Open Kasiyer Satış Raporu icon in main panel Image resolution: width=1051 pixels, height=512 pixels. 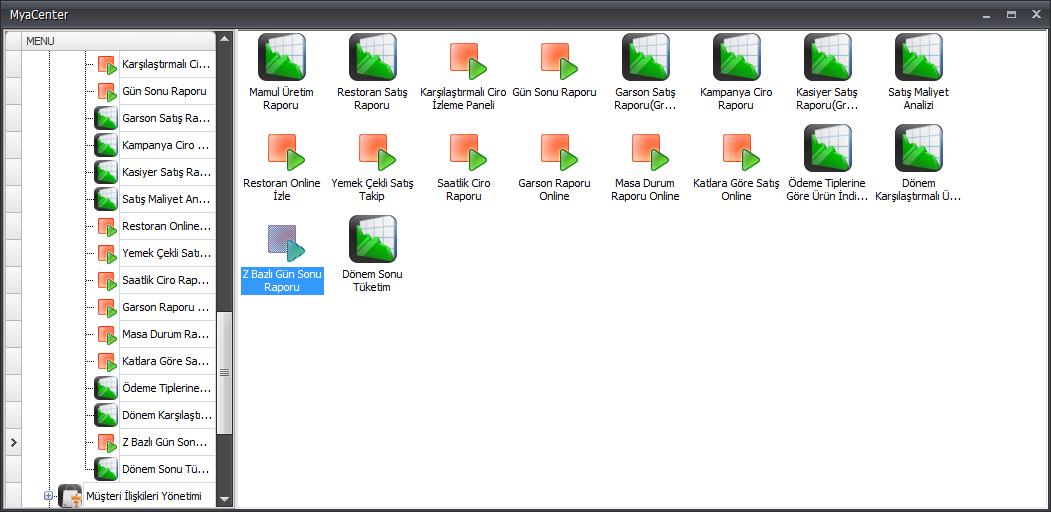click(828, 57)
